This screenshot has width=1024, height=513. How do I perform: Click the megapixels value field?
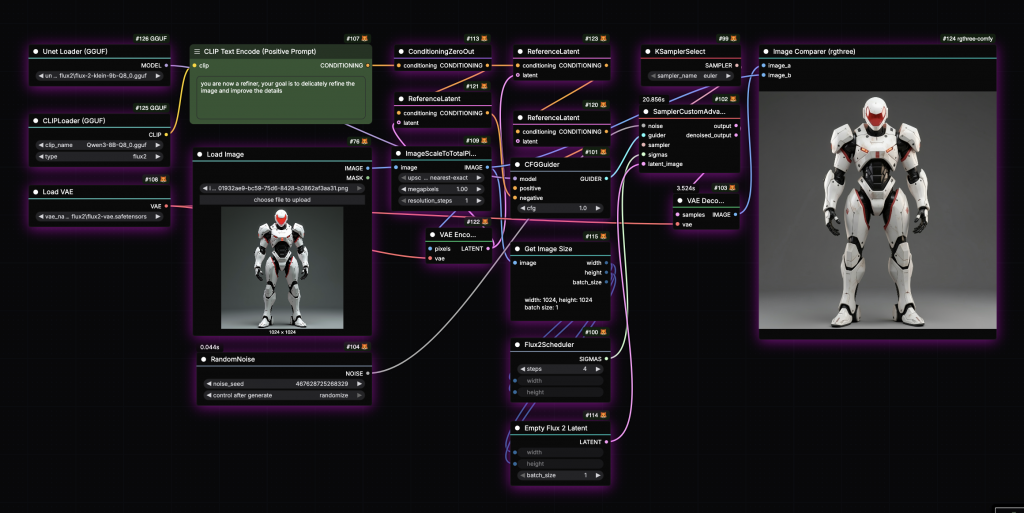(x=441, y=189)
